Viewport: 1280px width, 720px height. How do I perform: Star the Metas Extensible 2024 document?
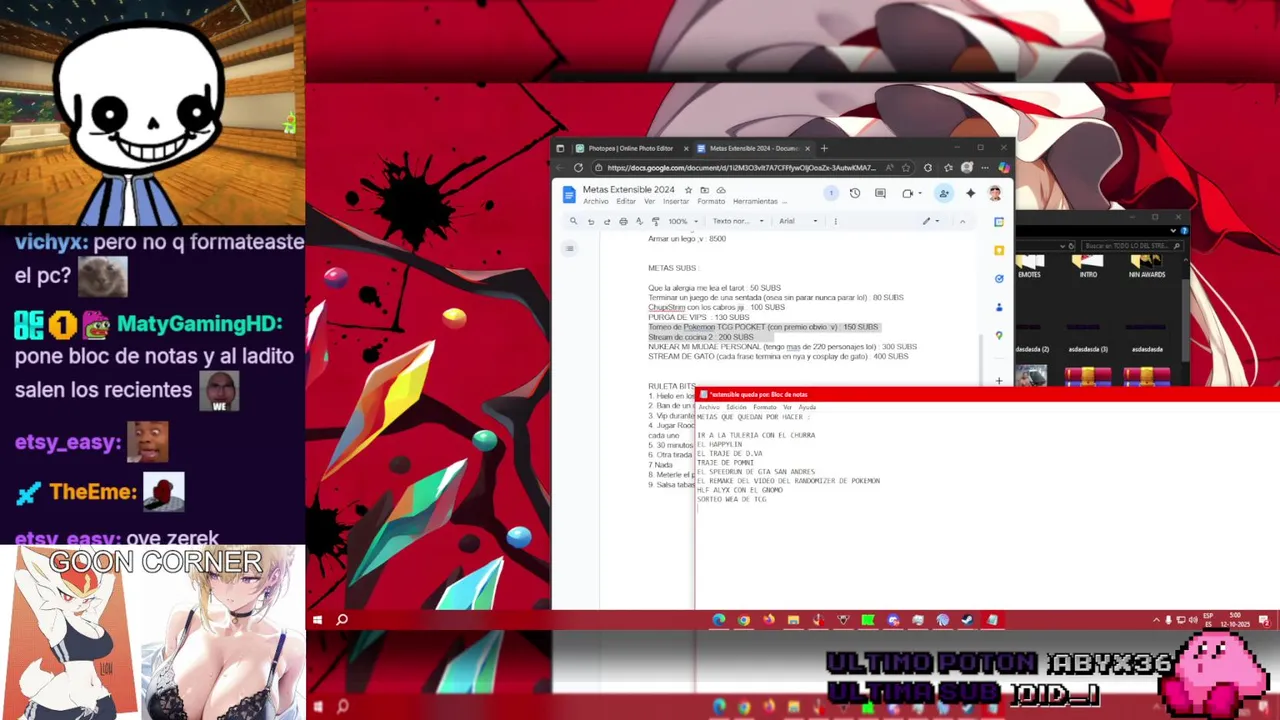click(688, 190)
